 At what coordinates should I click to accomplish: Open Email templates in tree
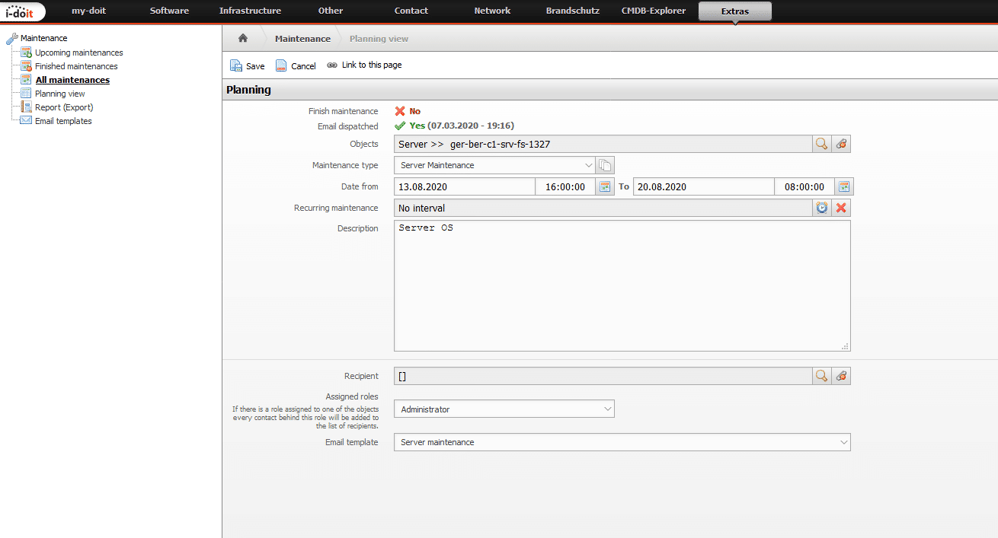coord(63,121)
